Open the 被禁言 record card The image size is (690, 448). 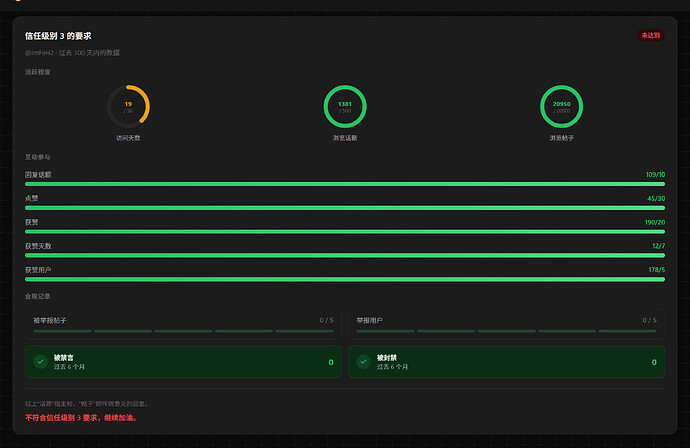(183, 362)
